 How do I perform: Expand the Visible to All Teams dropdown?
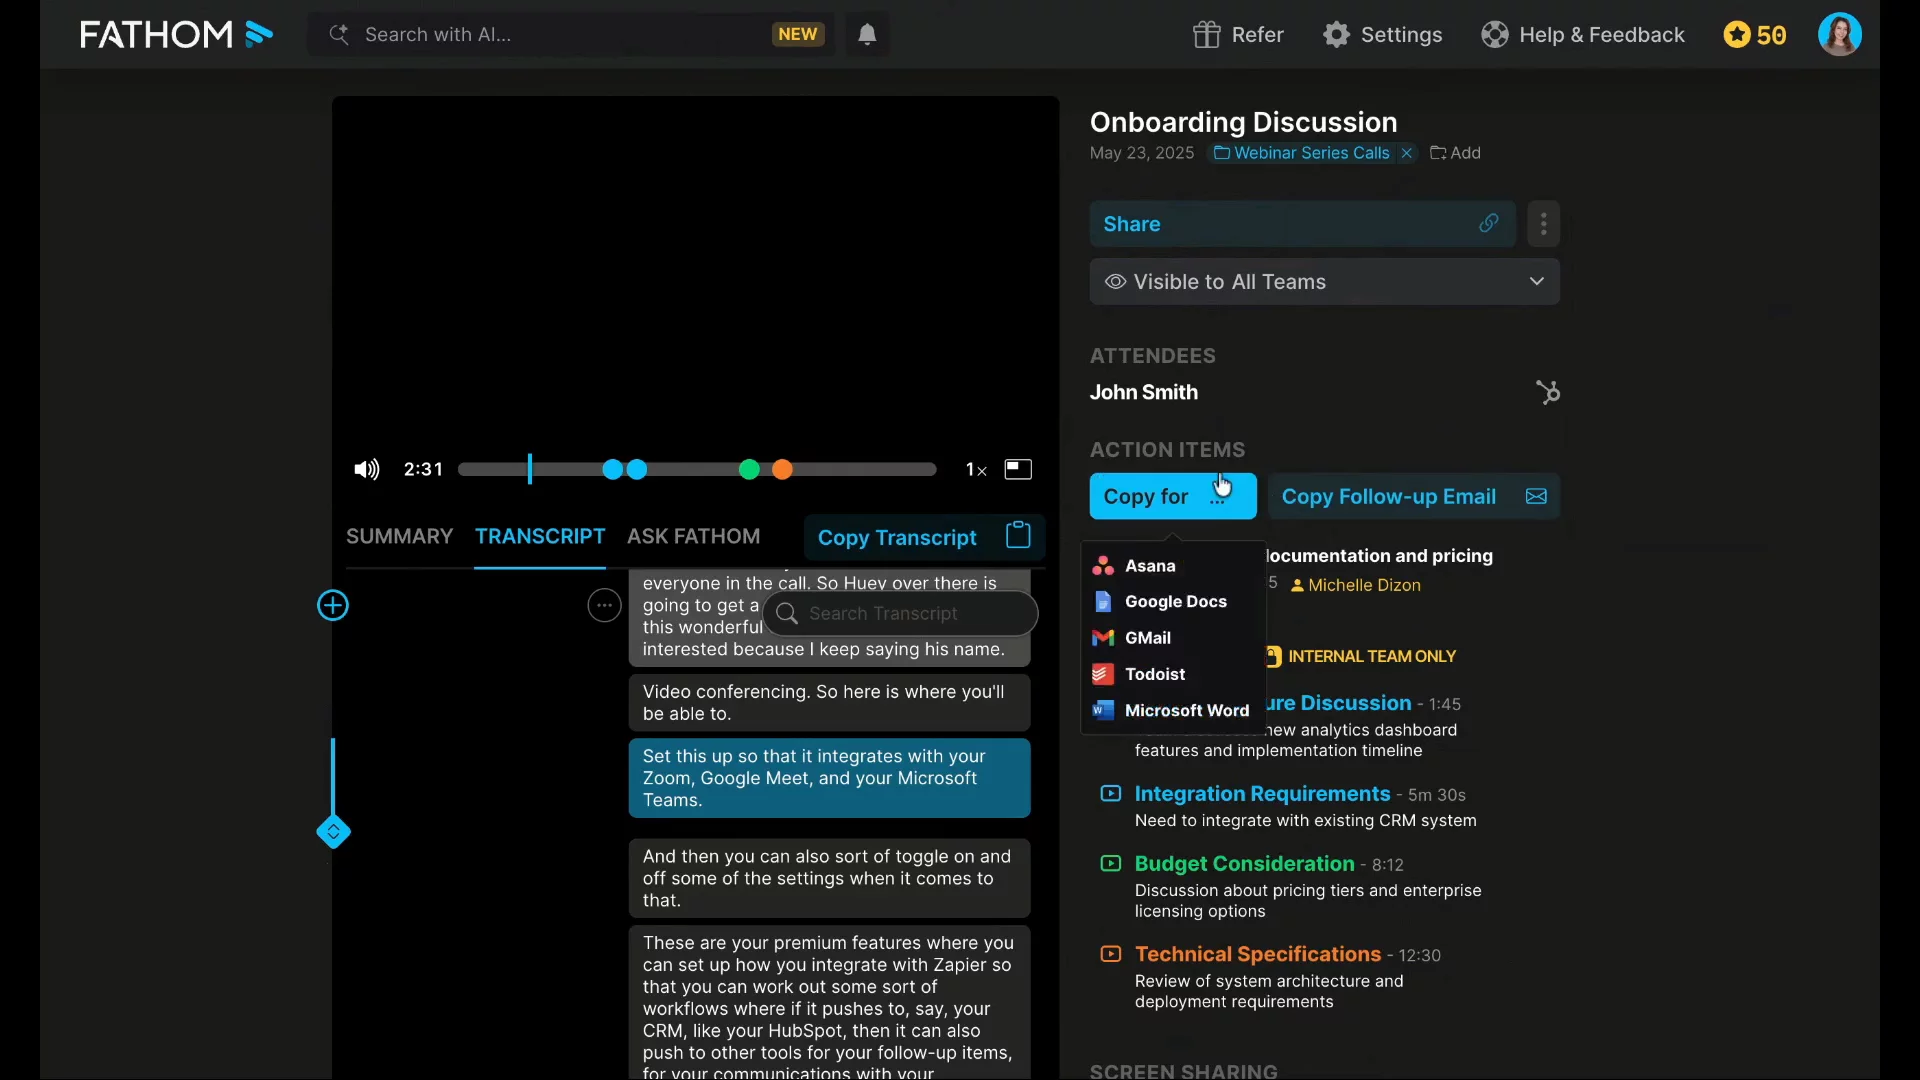(x=1324, y=282)
